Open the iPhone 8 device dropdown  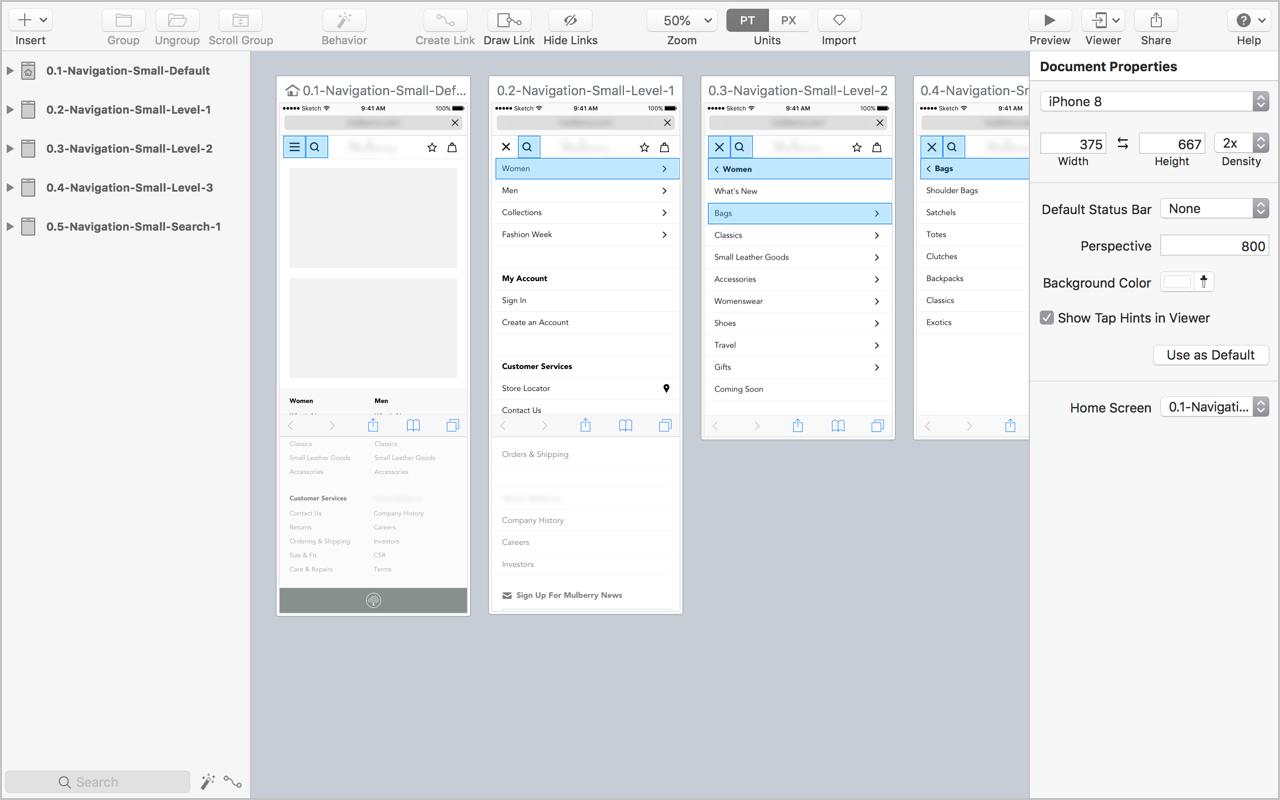1154,101
